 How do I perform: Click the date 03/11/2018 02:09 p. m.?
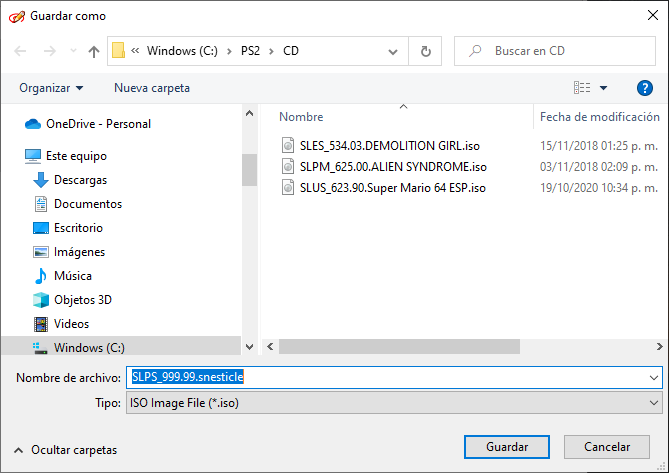[x=599, y=167]
